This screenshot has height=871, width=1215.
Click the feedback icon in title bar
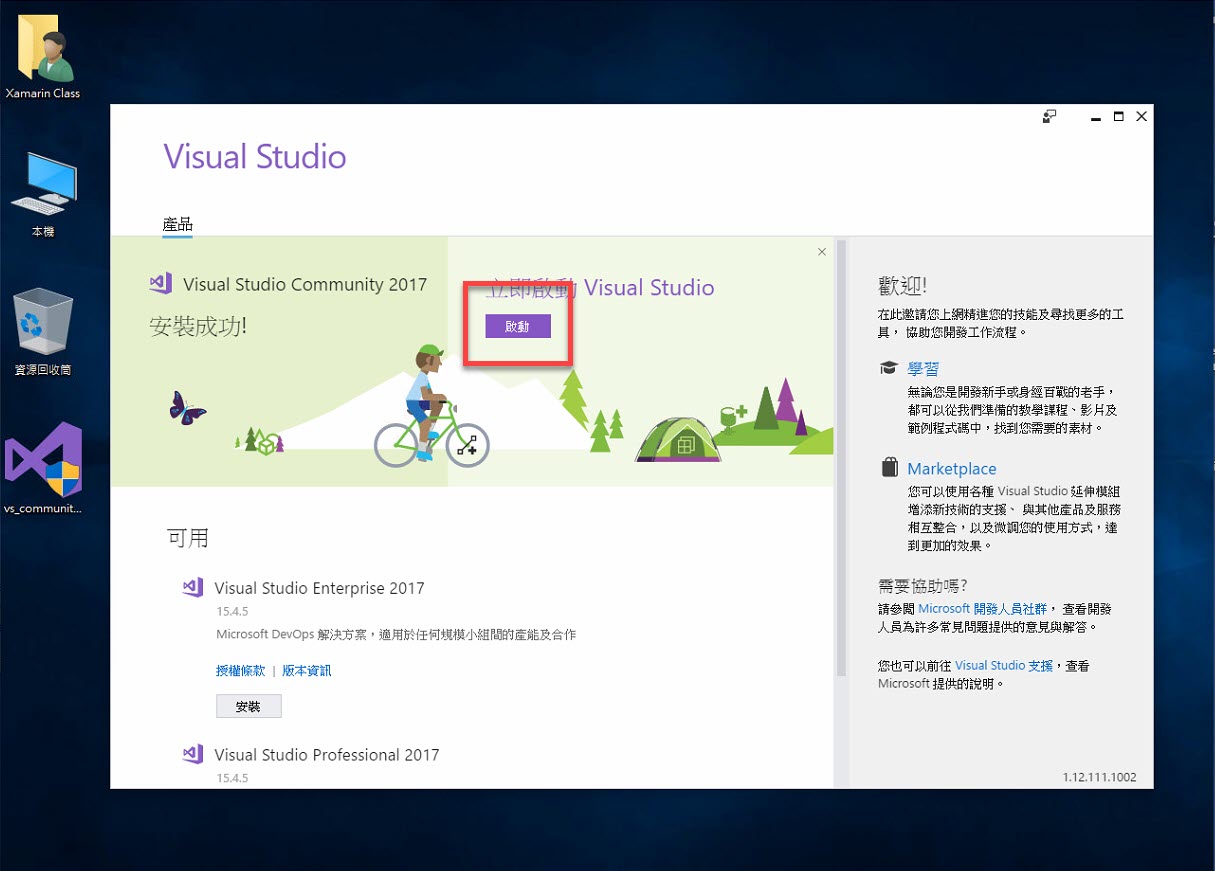pos(1049,116)
